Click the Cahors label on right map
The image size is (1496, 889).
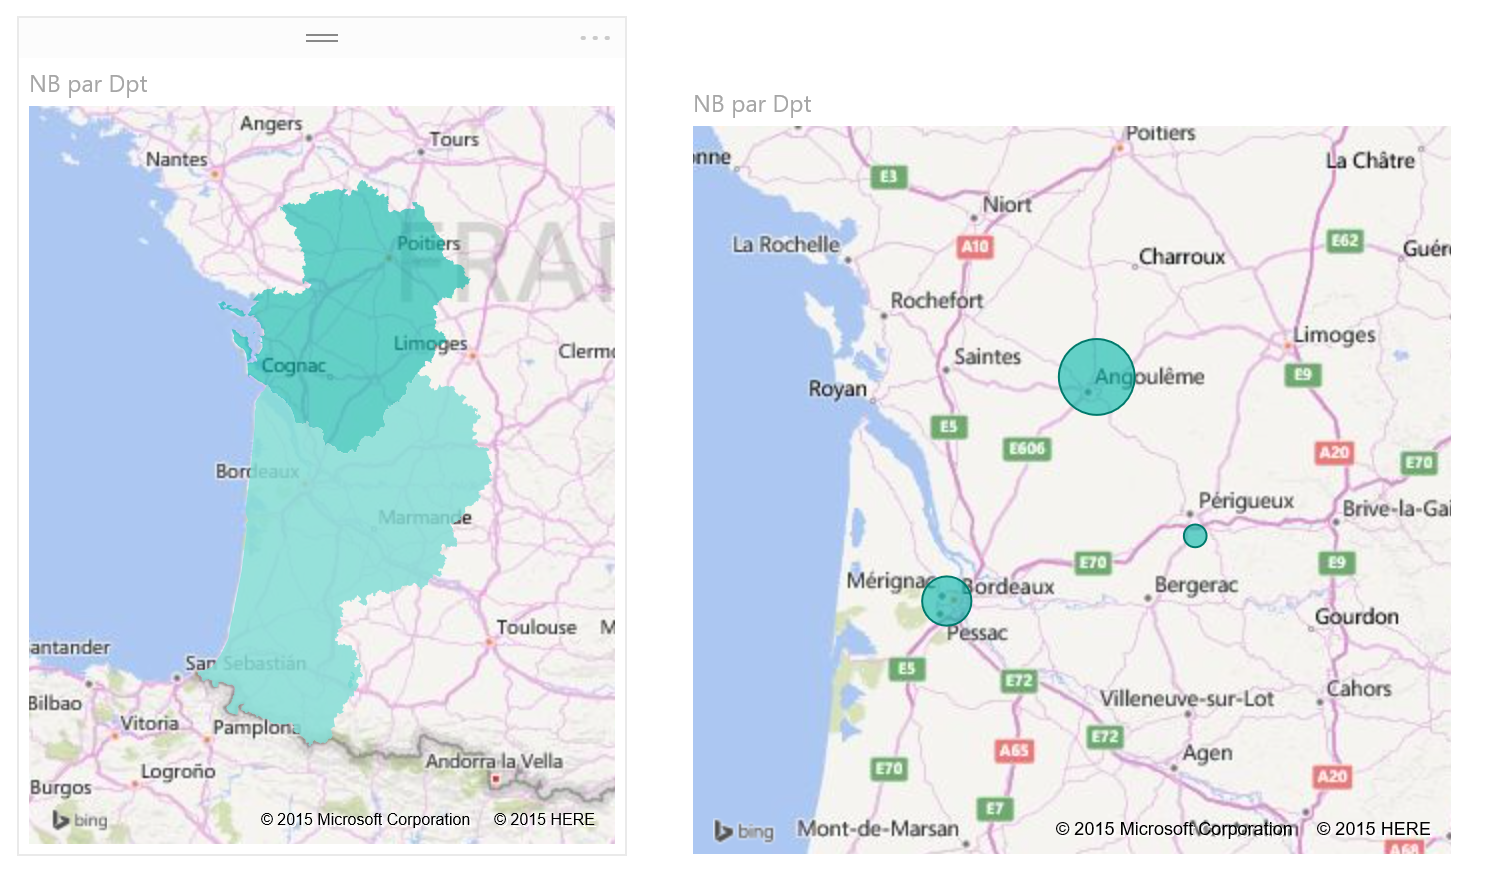(1359, 688)
